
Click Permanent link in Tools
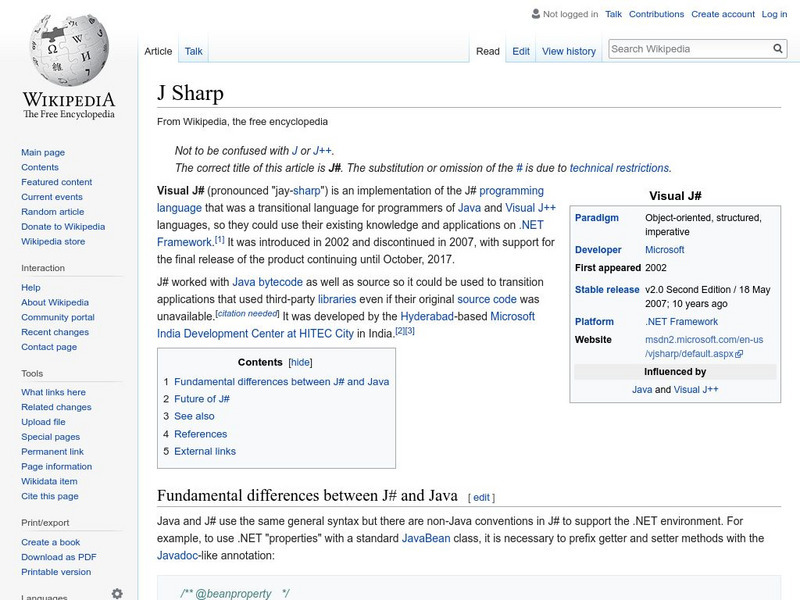point(53,451)
